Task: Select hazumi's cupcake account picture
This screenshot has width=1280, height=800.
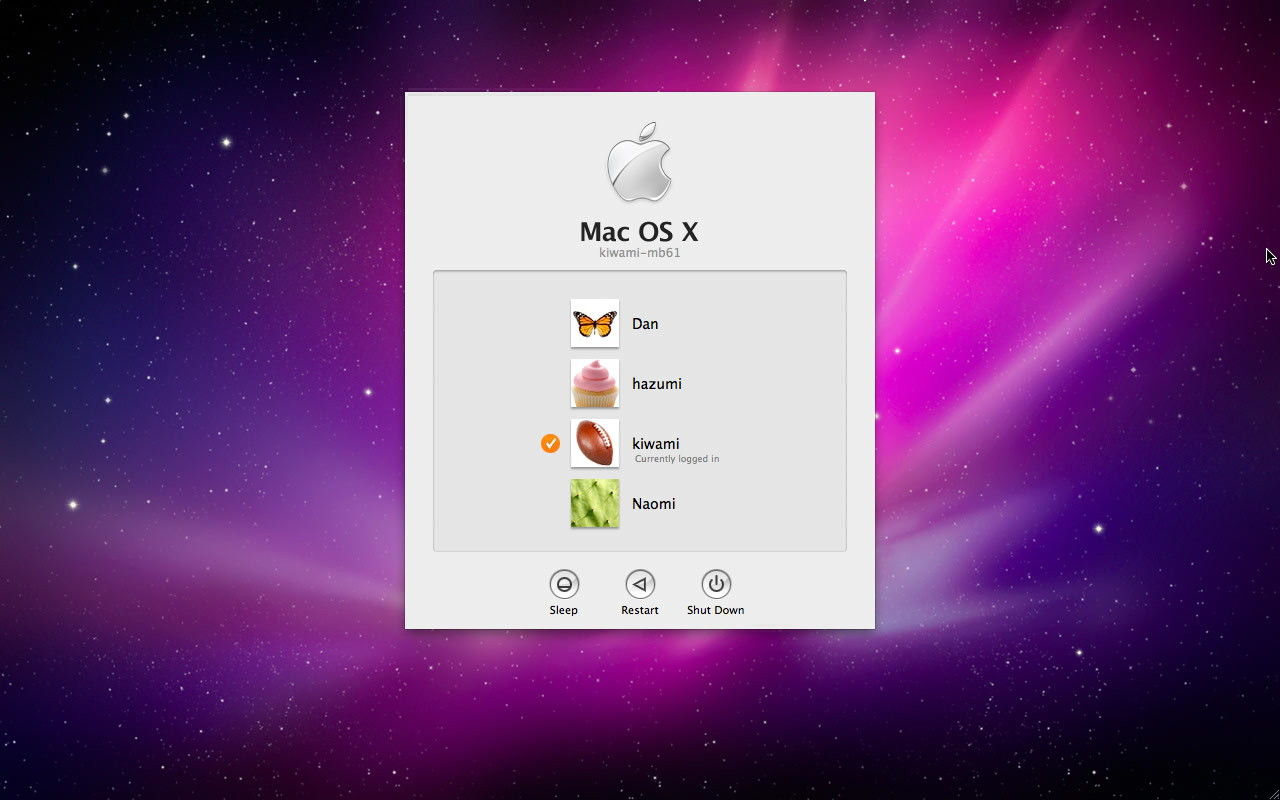Action: 595,384
